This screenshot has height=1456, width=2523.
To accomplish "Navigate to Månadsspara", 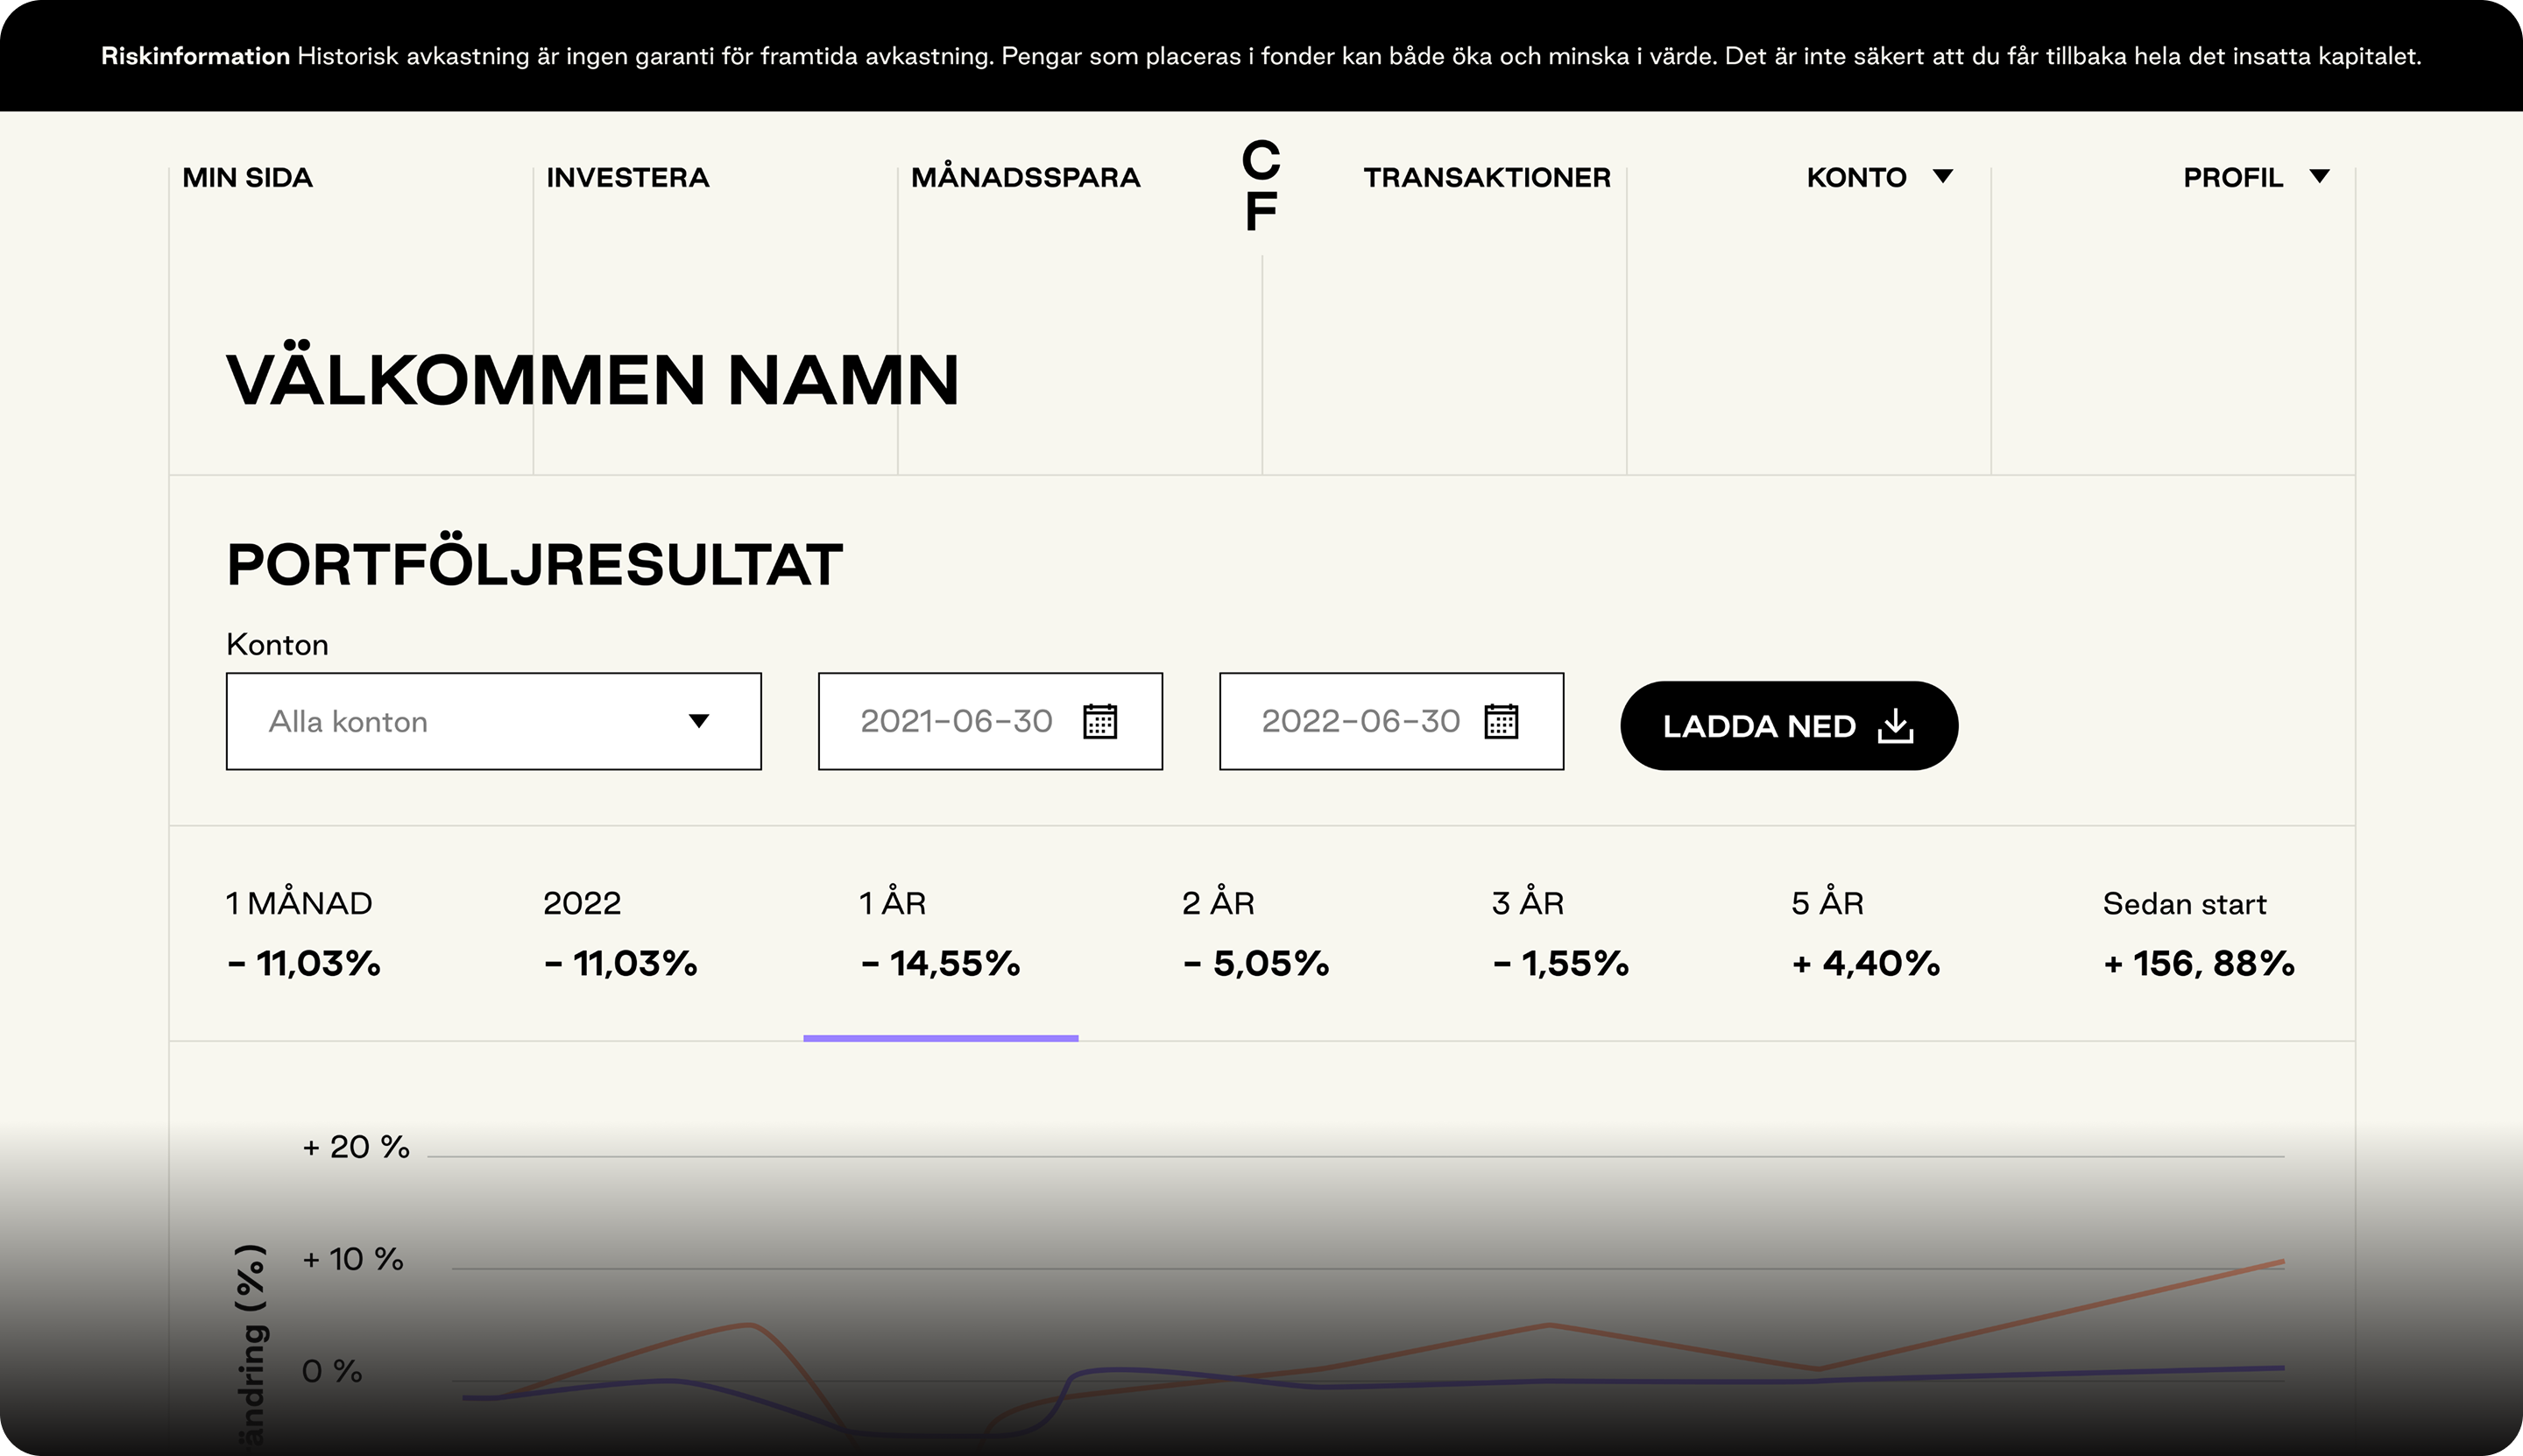I will point(1025,178).
